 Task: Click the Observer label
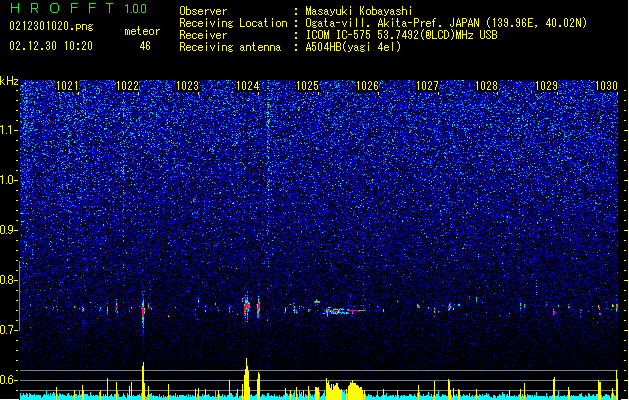pyautogui.click(x=203, y=11)
